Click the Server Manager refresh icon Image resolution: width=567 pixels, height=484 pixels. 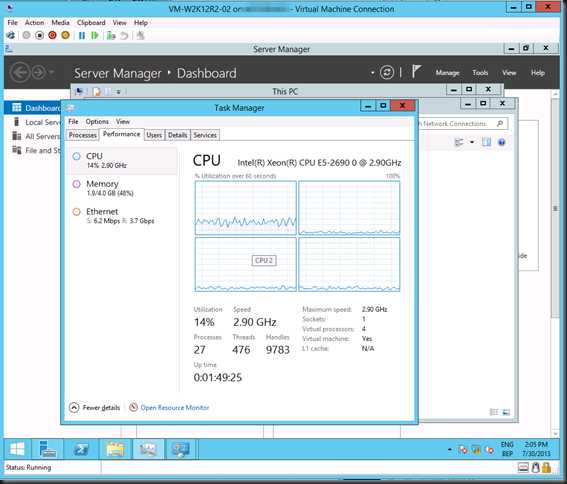(387, 72)
